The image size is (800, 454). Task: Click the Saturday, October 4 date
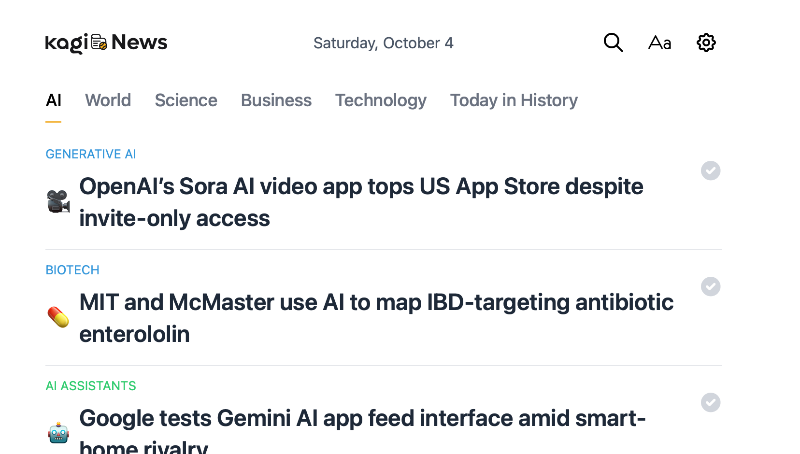click(x=383, y=43)
